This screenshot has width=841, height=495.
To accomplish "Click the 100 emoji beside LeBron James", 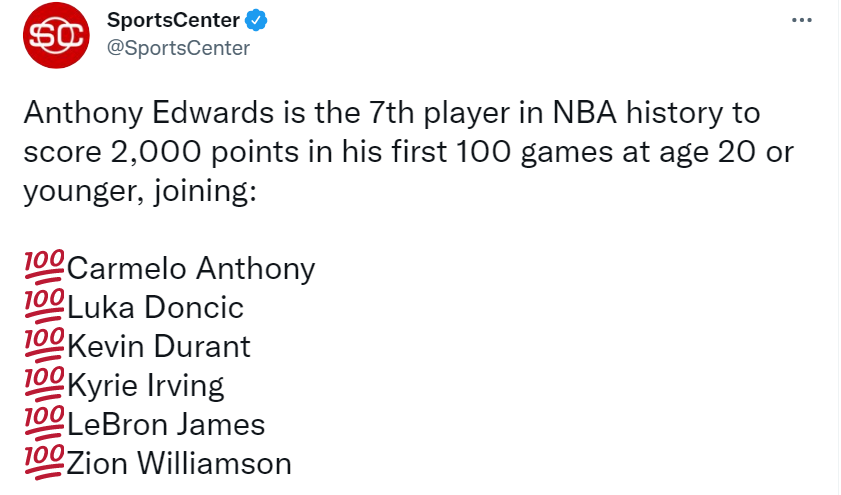I will point(45,422).
